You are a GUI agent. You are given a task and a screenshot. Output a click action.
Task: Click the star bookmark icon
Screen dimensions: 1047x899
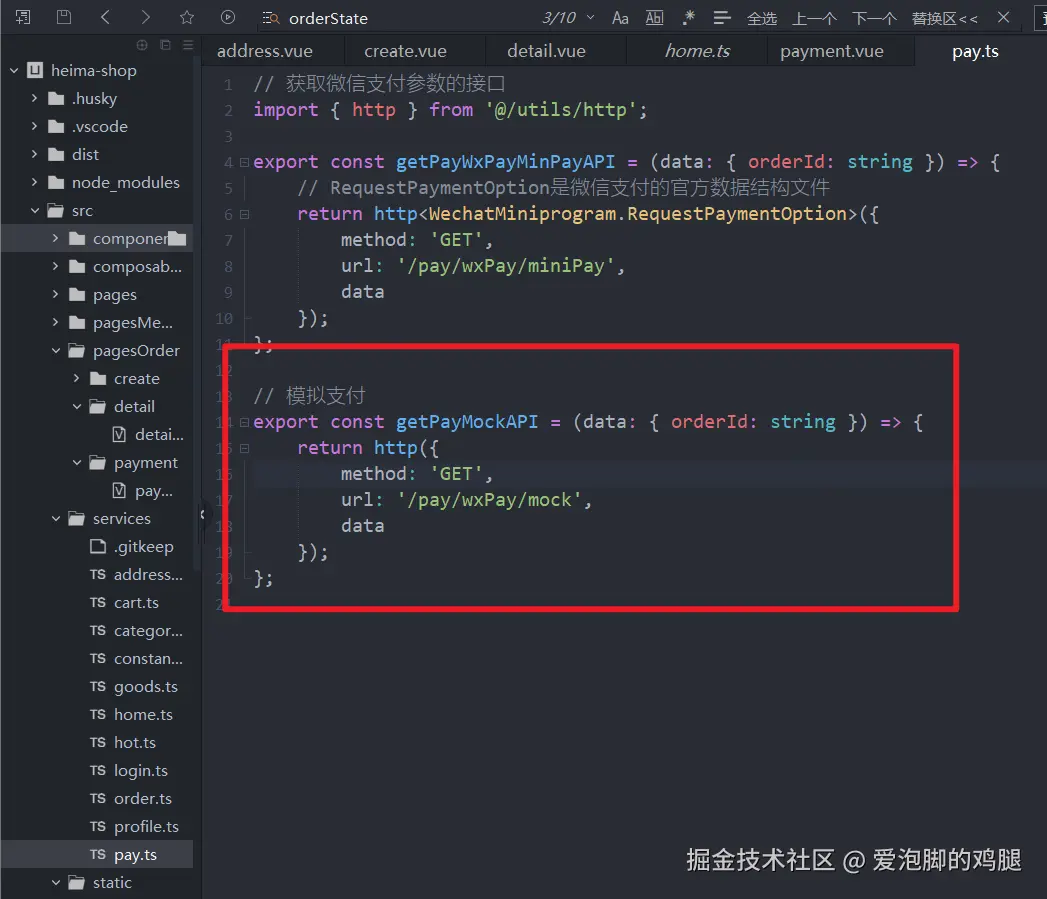[187, 17]
